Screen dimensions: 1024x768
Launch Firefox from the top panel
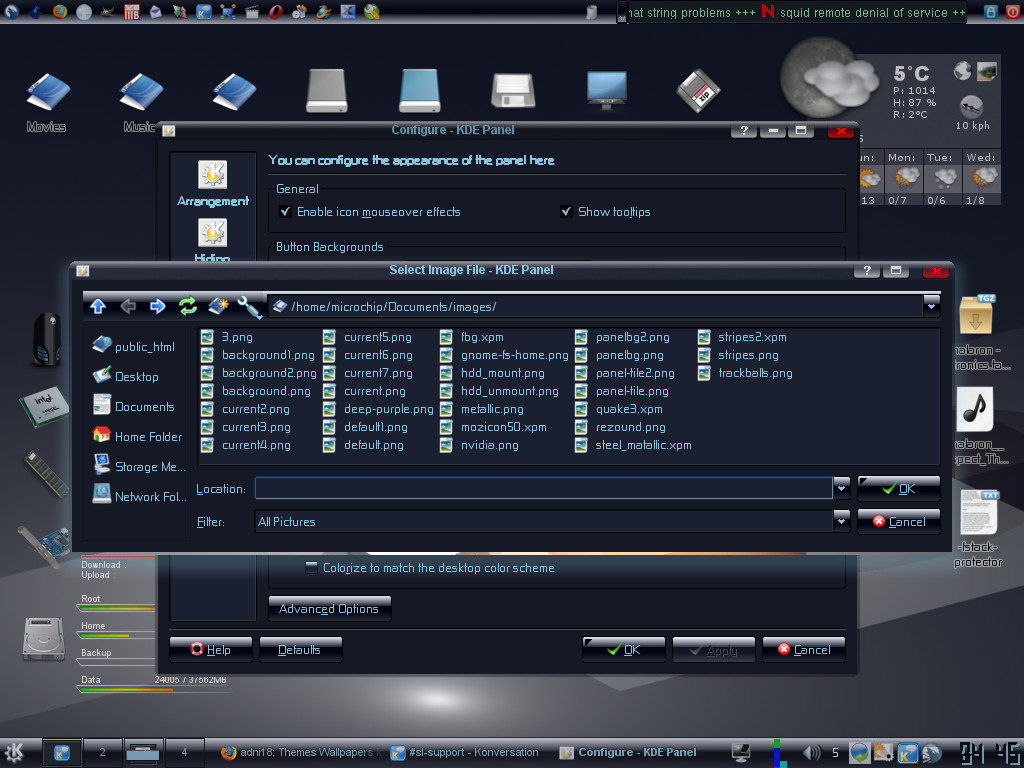59,11
